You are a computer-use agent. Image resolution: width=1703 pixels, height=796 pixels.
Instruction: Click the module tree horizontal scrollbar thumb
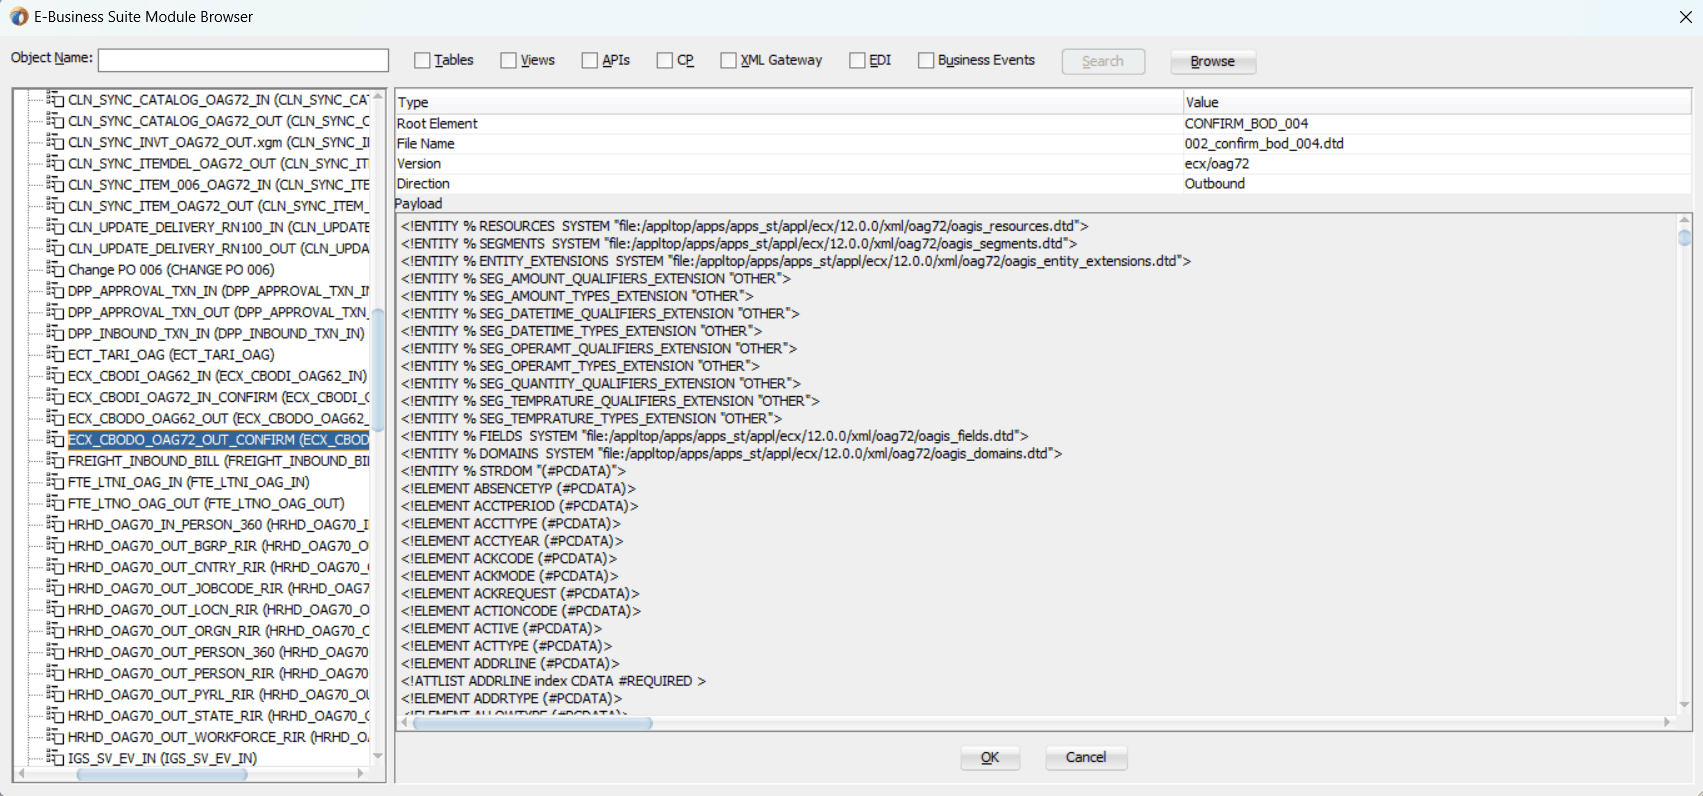coord(162,774)
